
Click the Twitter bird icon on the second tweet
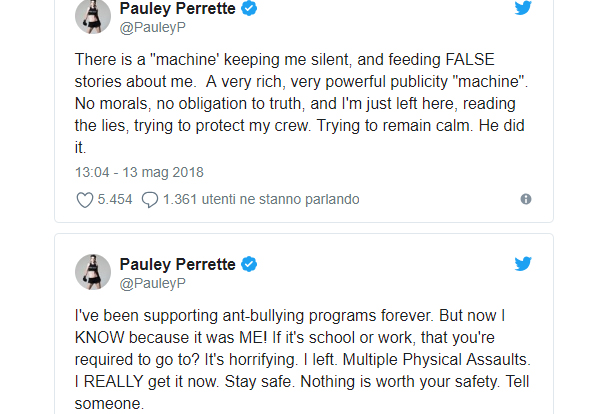[x=523, y=265]
